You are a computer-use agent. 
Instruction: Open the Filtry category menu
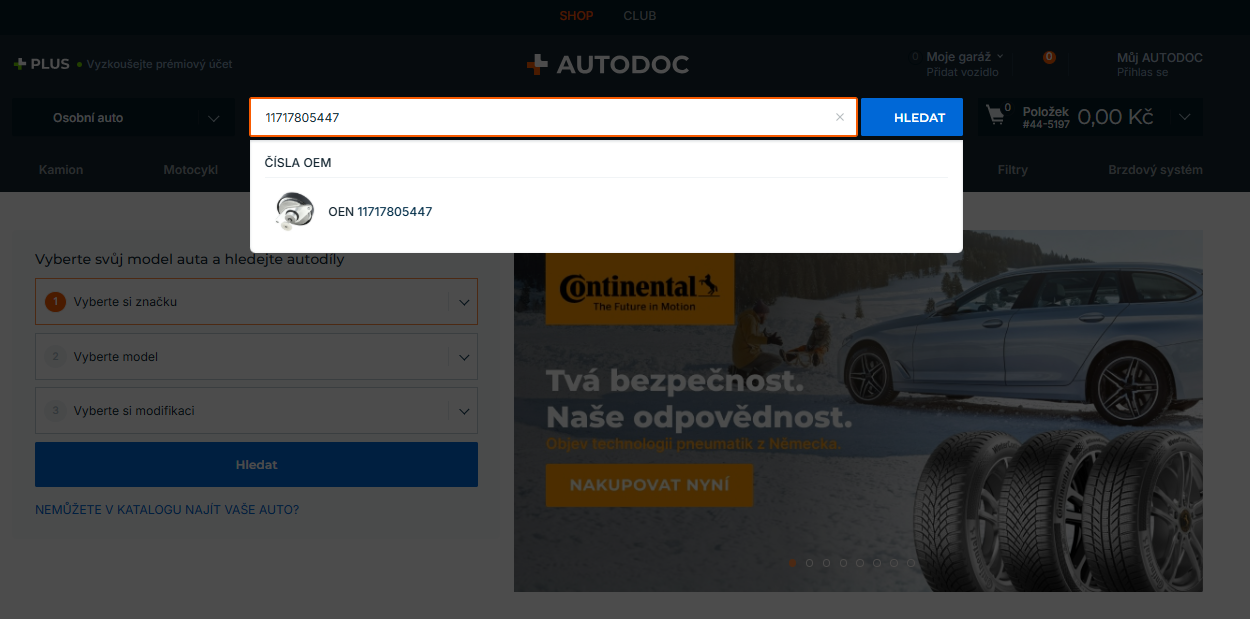1012,170
